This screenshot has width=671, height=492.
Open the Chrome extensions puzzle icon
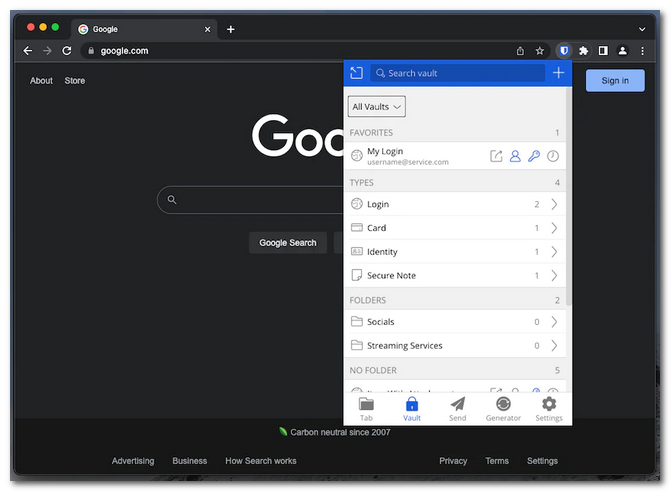click(583, 51)
